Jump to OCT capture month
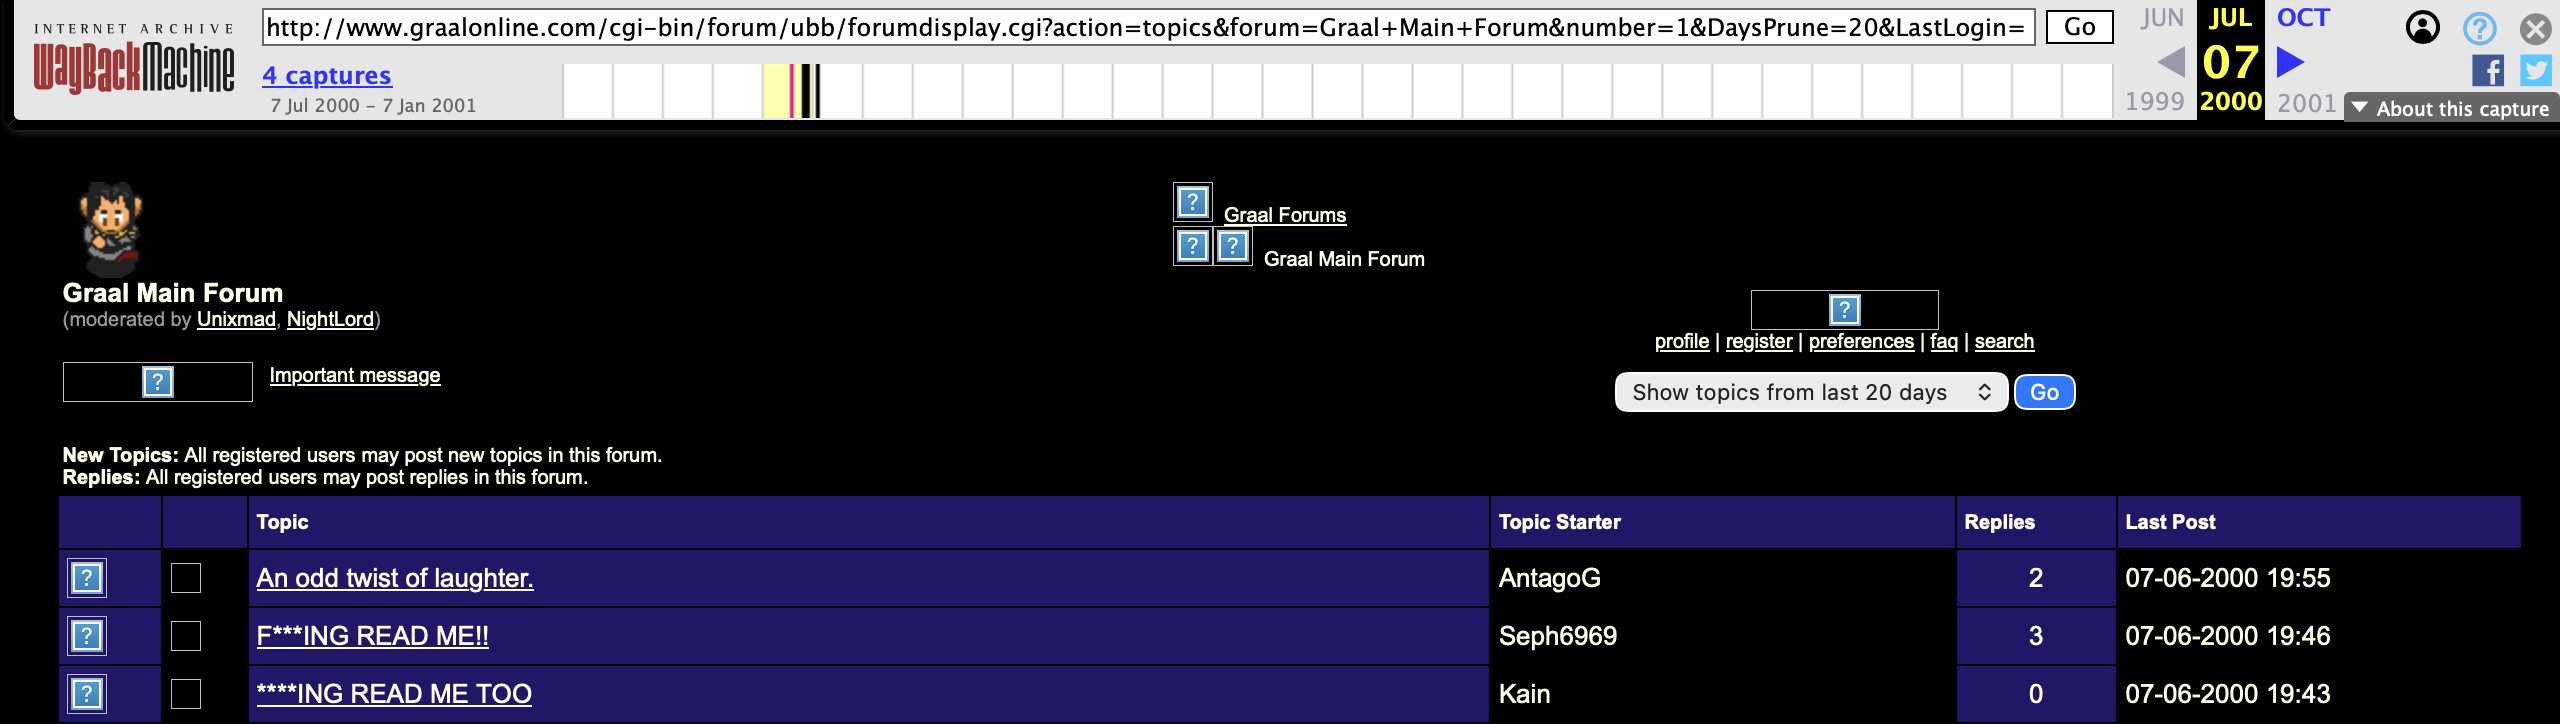 tap(2304, 18)
